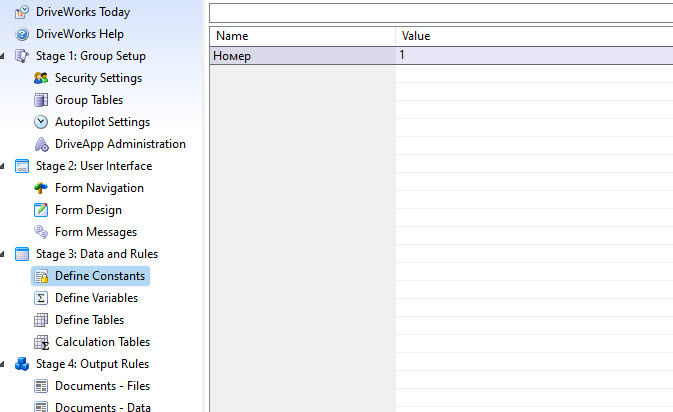This screenshot has width=673, height=412.
Task: Click the Security Settings users icon
Action: coord(41,78)
